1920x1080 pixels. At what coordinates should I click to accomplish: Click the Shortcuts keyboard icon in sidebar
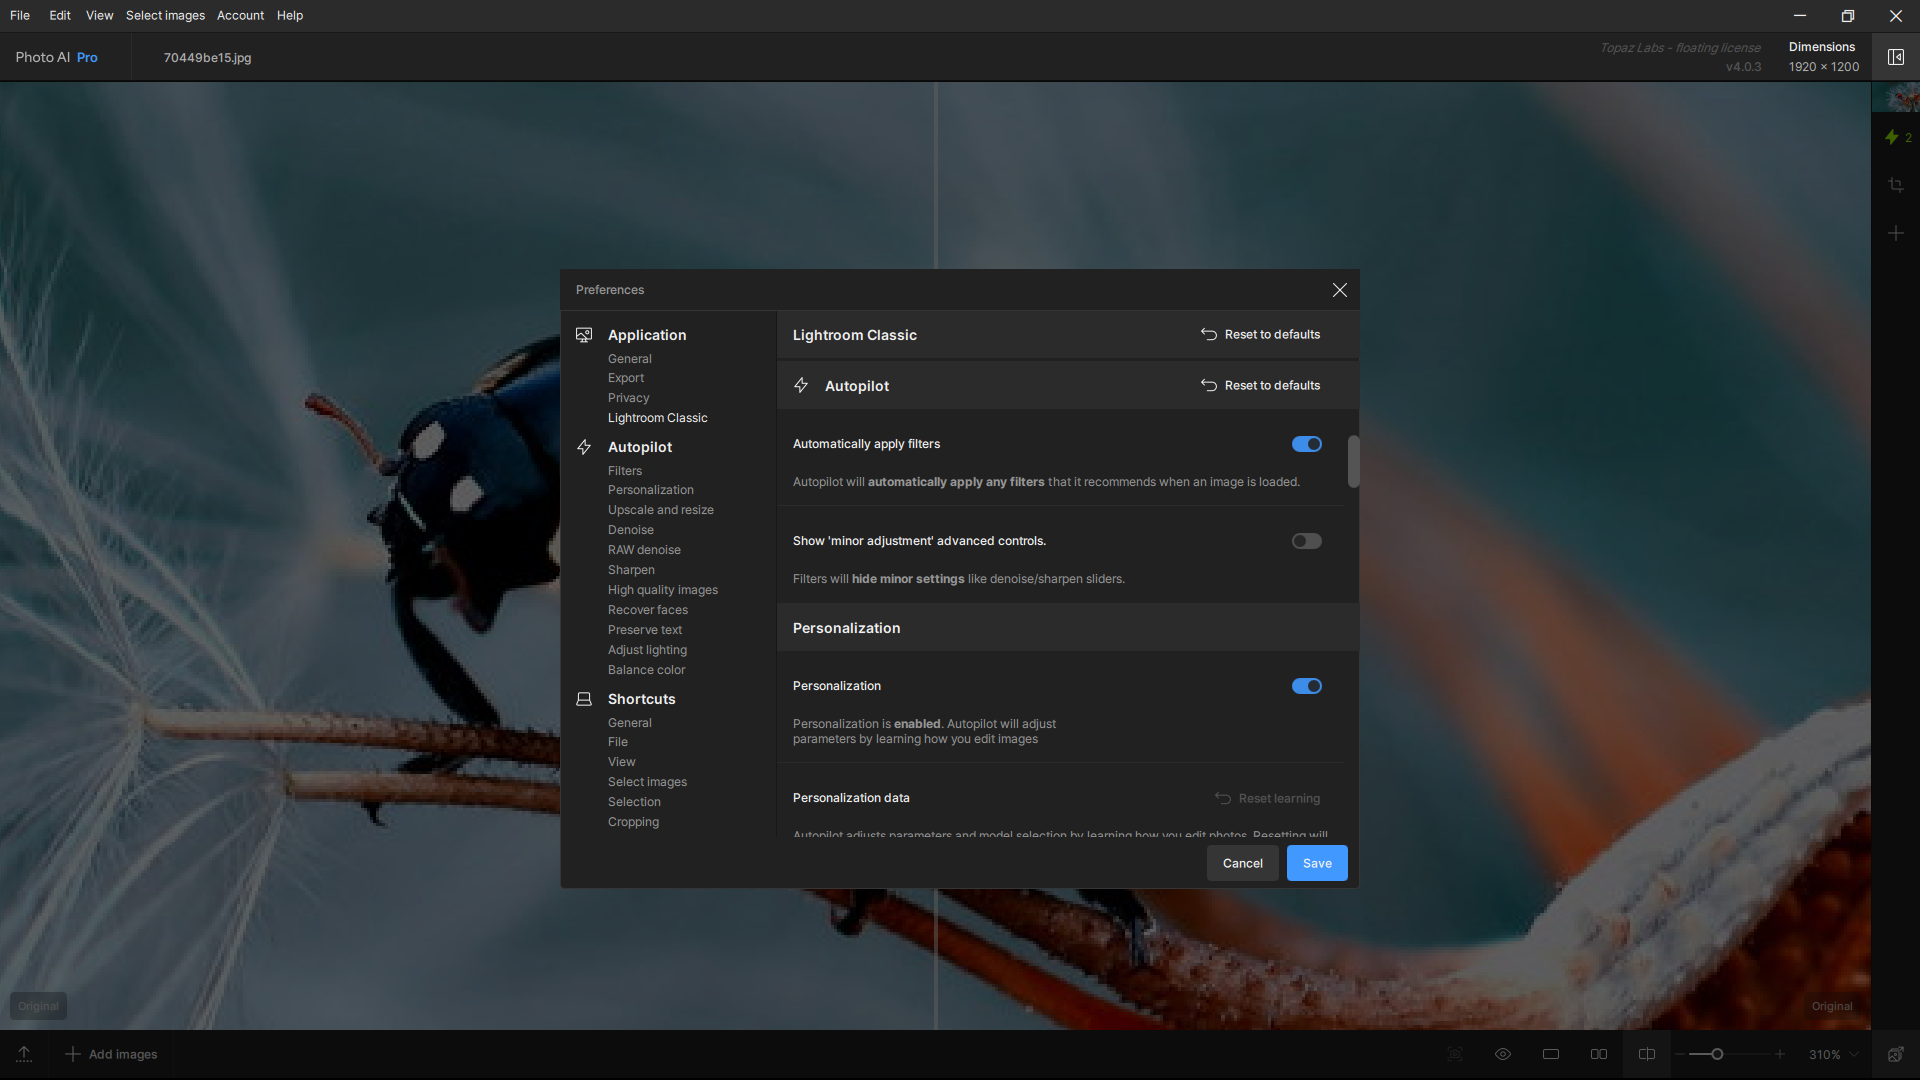coord(584,699)
